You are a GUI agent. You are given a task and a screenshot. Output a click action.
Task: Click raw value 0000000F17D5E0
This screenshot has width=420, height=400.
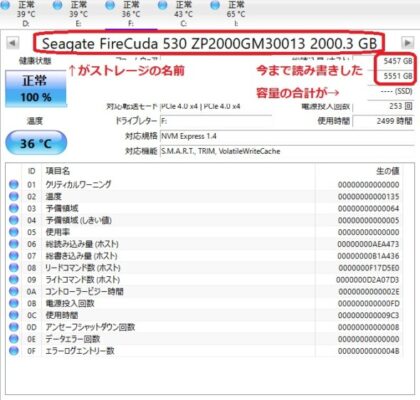tap(369, 268)
